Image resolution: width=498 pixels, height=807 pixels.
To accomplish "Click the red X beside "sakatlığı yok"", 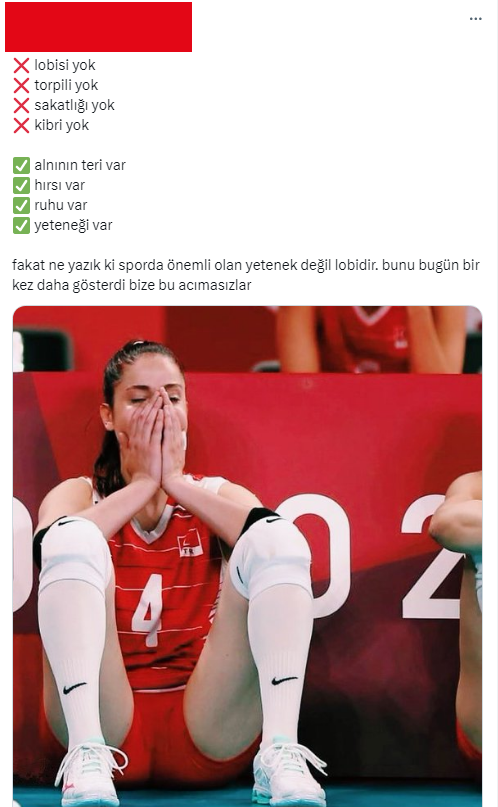I will pyautogui.click(x=21, y=106).
